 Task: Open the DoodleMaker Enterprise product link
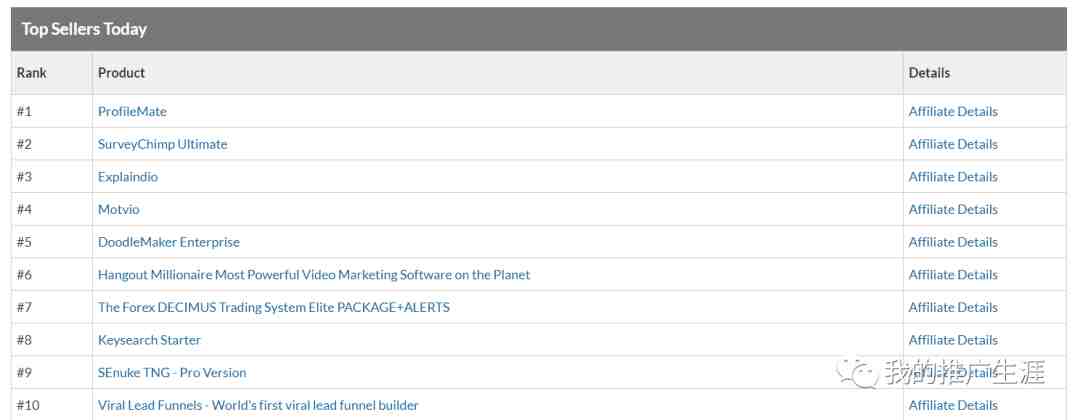[x=169, y=242]
